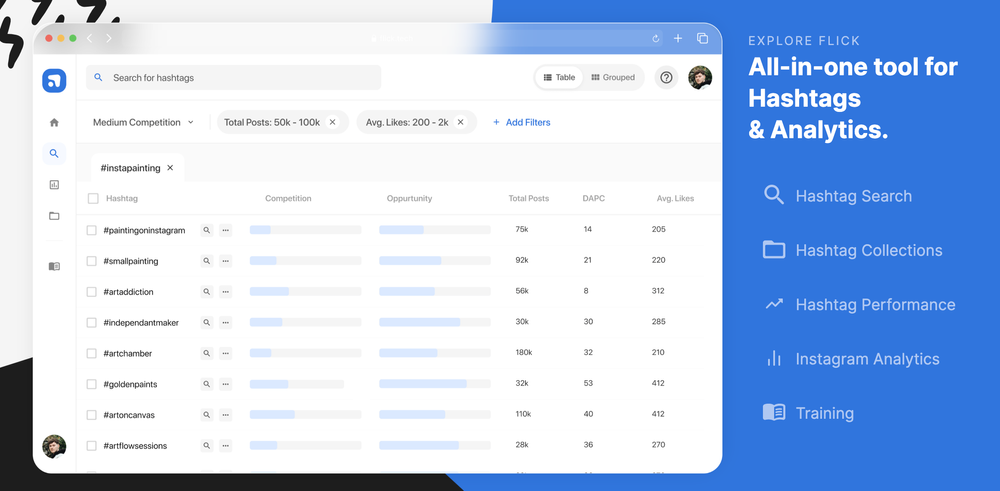Click competition bar for #artoncanvas
The width and height of the screenshot is (1000, 491).
point(305,414)
